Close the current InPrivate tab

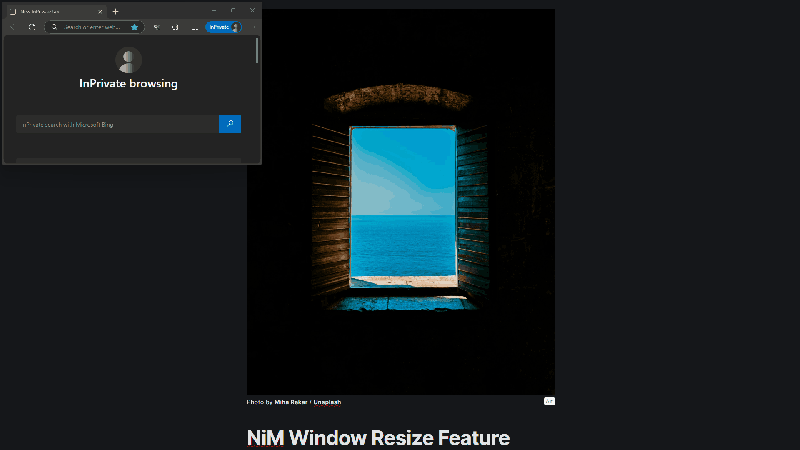pyautogui.click(x=100, y=11)
